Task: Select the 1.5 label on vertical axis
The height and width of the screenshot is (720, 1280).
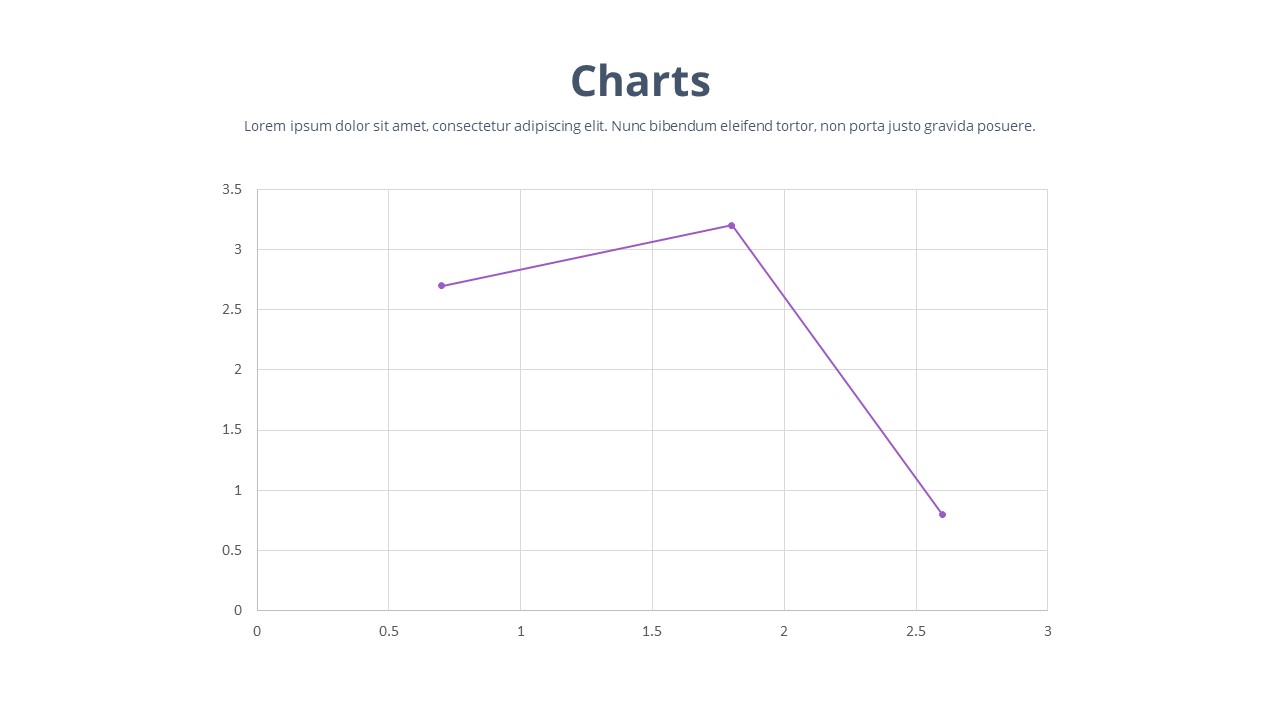Action: click(232, 430)
